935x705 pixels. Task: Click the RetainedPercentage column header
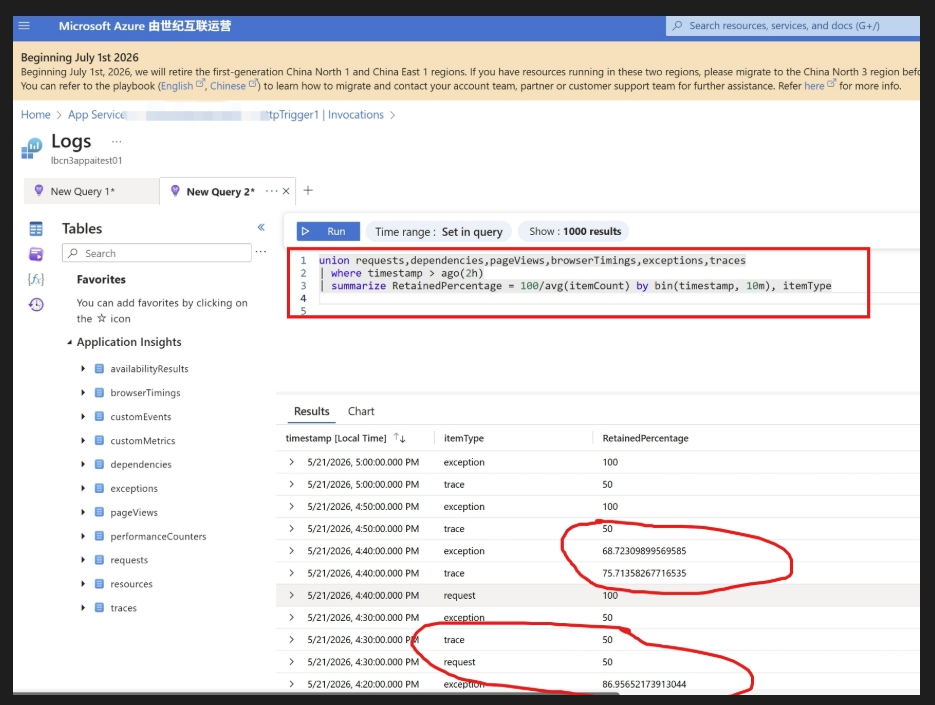(645, 438)
